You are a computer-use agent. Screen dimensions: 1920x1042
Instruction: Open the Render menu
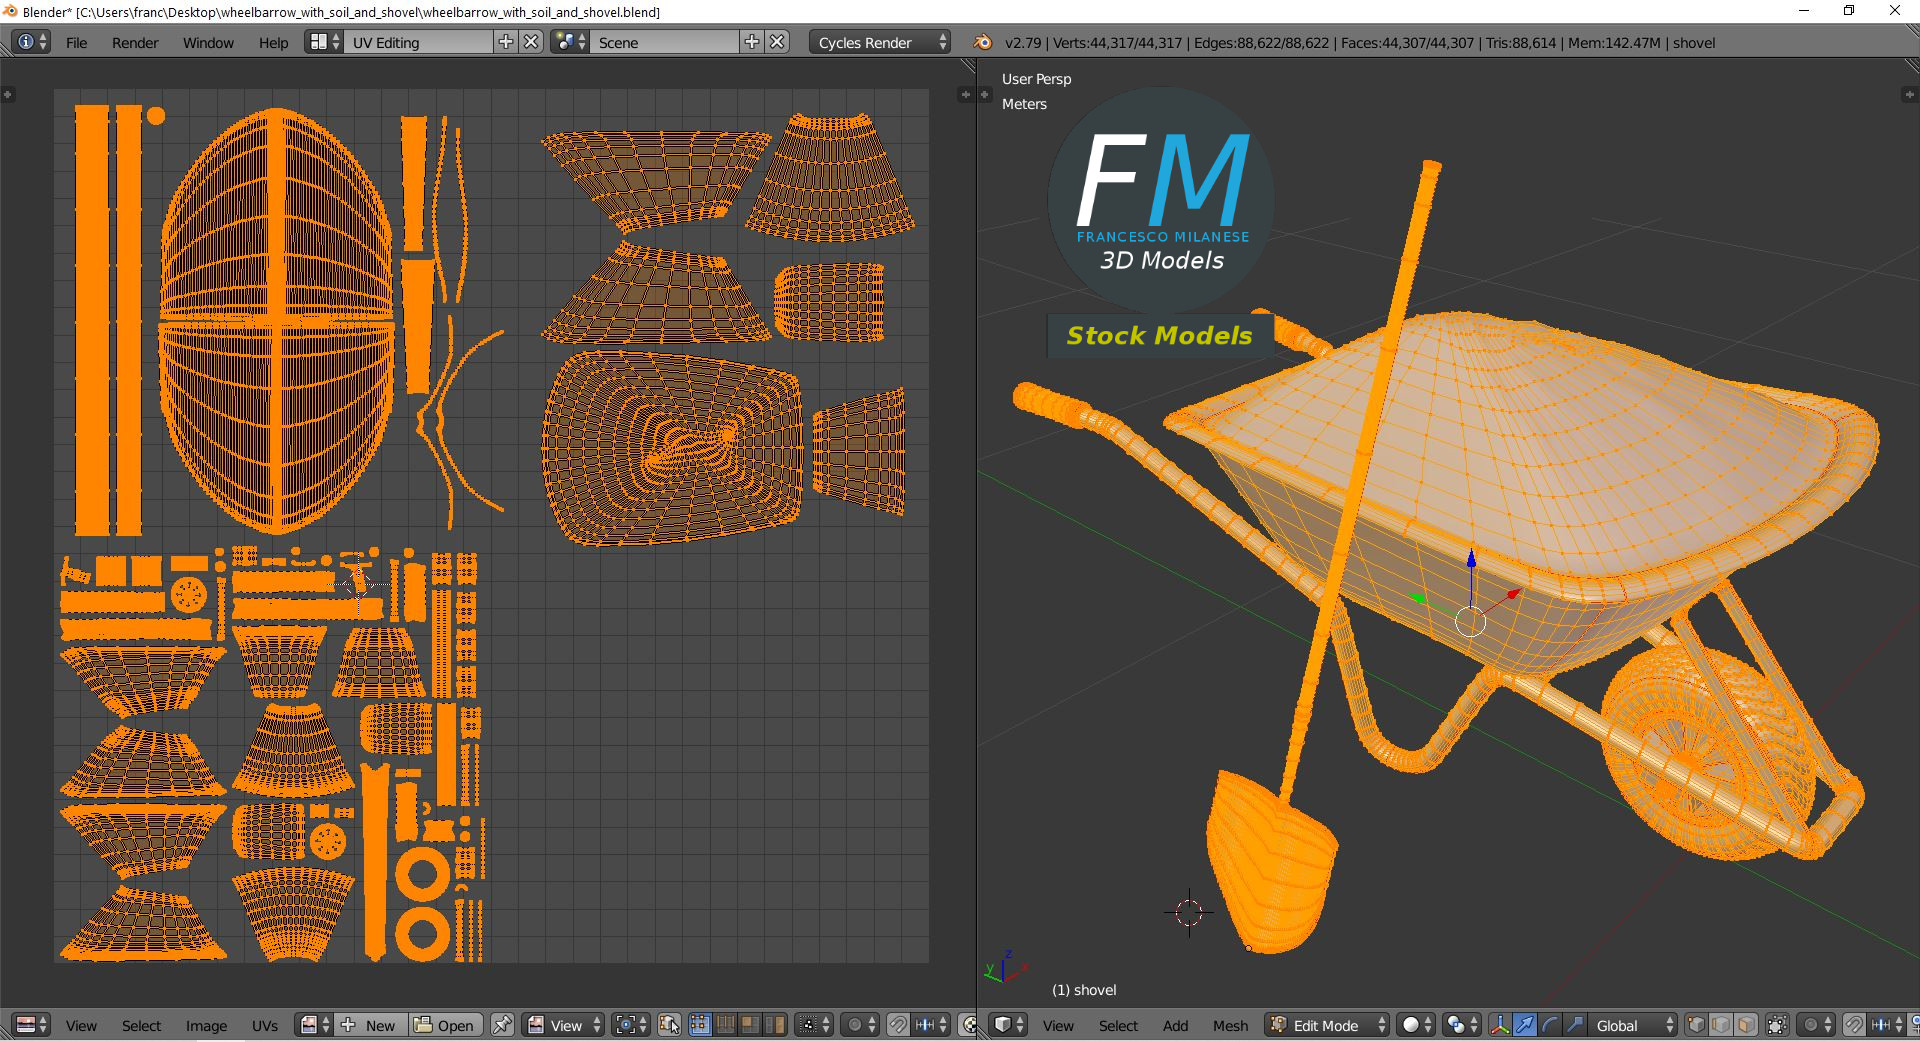click(x=135, y=43)
